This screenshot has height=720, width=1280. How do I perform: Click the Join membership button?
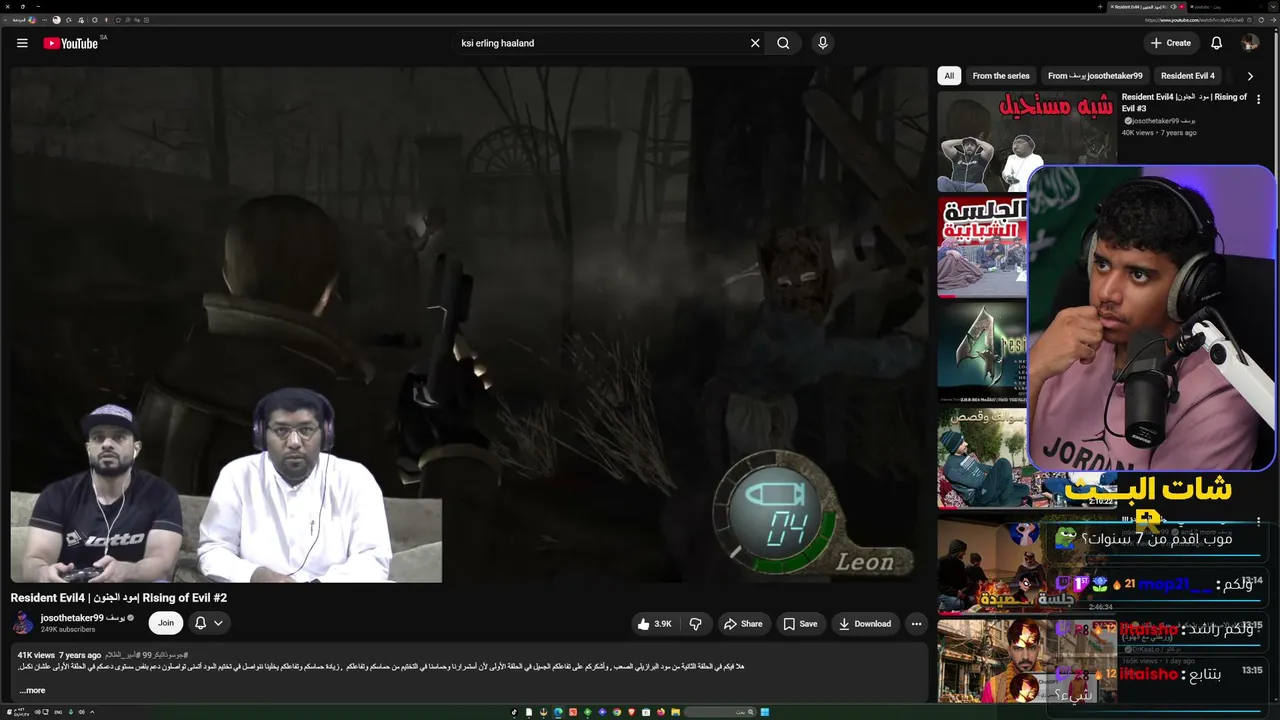click(166, 623)
